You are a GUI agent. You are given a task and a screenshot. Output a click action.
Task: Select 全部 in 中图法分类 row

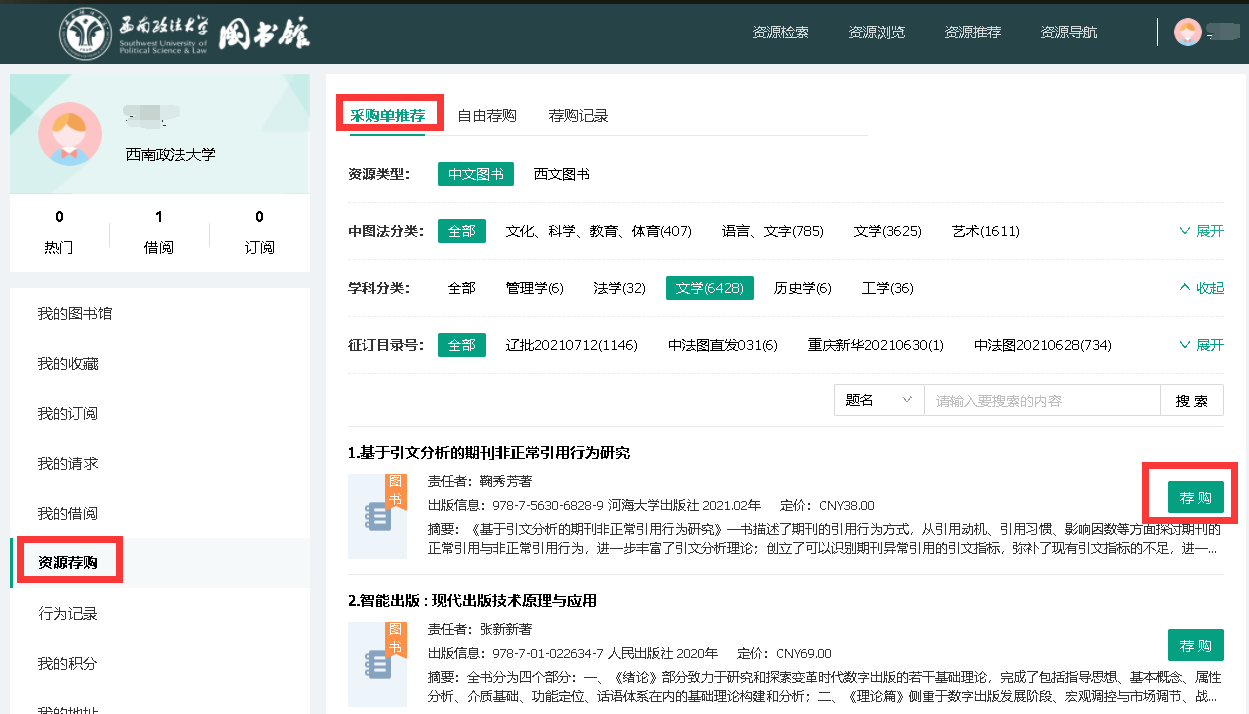coord(462,231)
